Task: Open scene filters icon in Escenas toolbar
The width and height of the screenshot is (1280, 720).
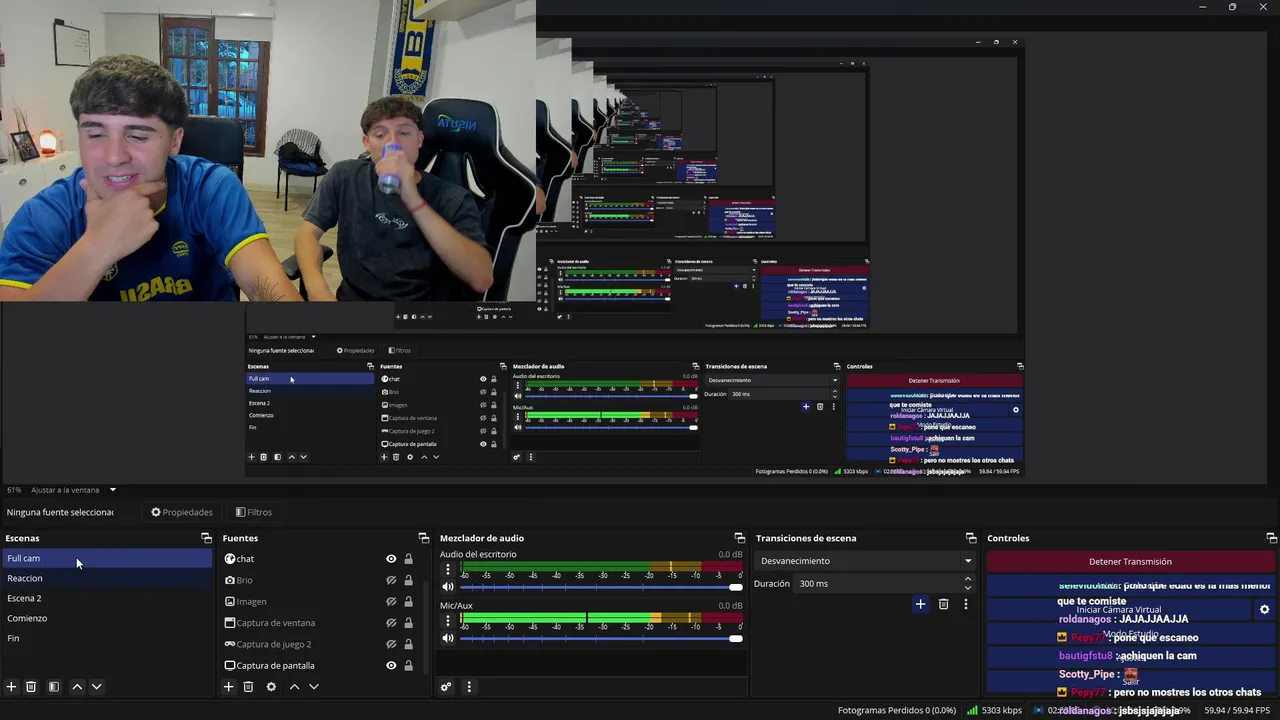Action: (x=54, y=687)
